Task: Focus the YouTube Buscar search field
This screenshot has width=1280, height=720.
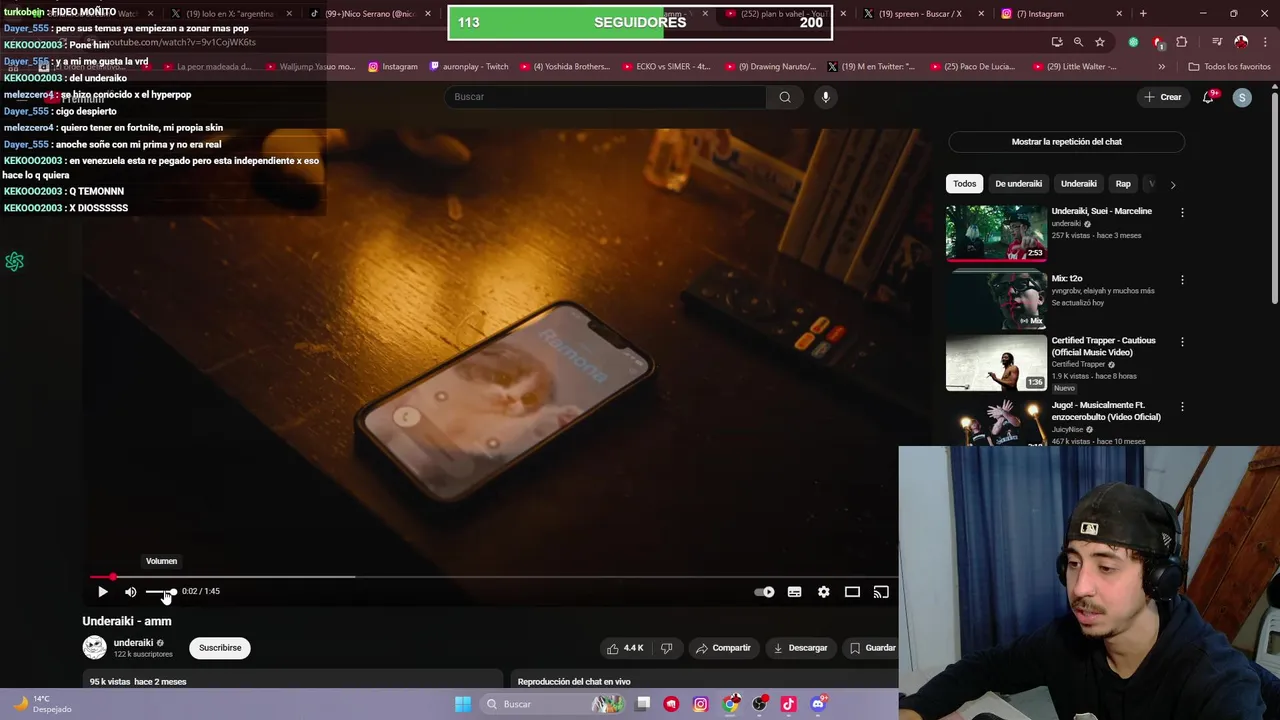Action: point(605,97)
